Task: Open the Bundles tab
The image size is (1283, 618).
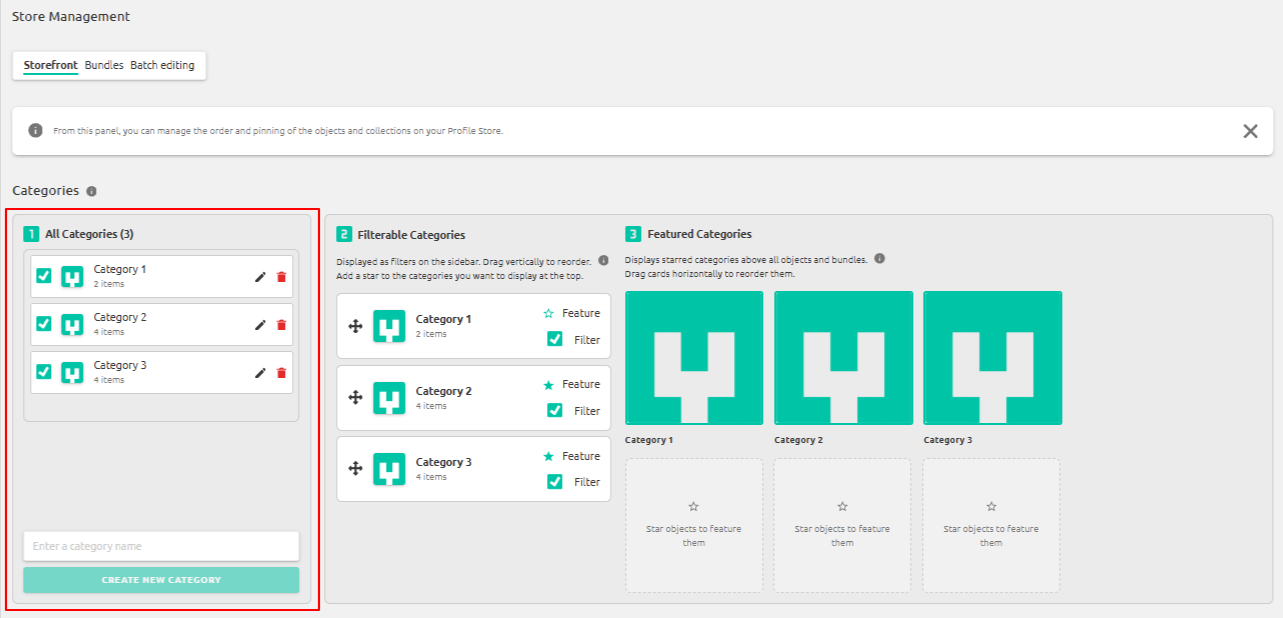Action: 104,65
